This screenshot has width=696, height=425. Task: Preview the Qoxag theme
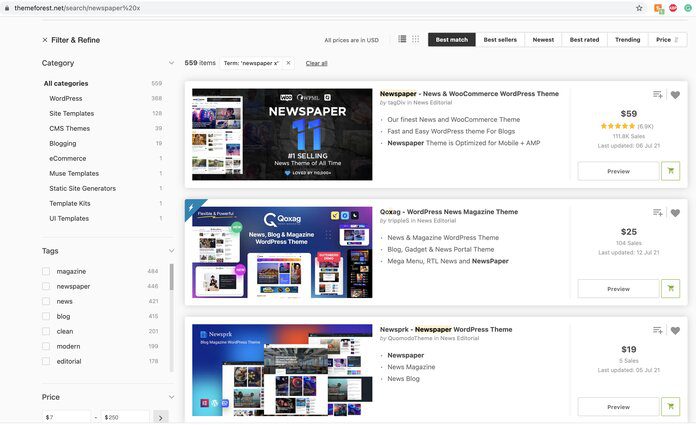[618, 289]
